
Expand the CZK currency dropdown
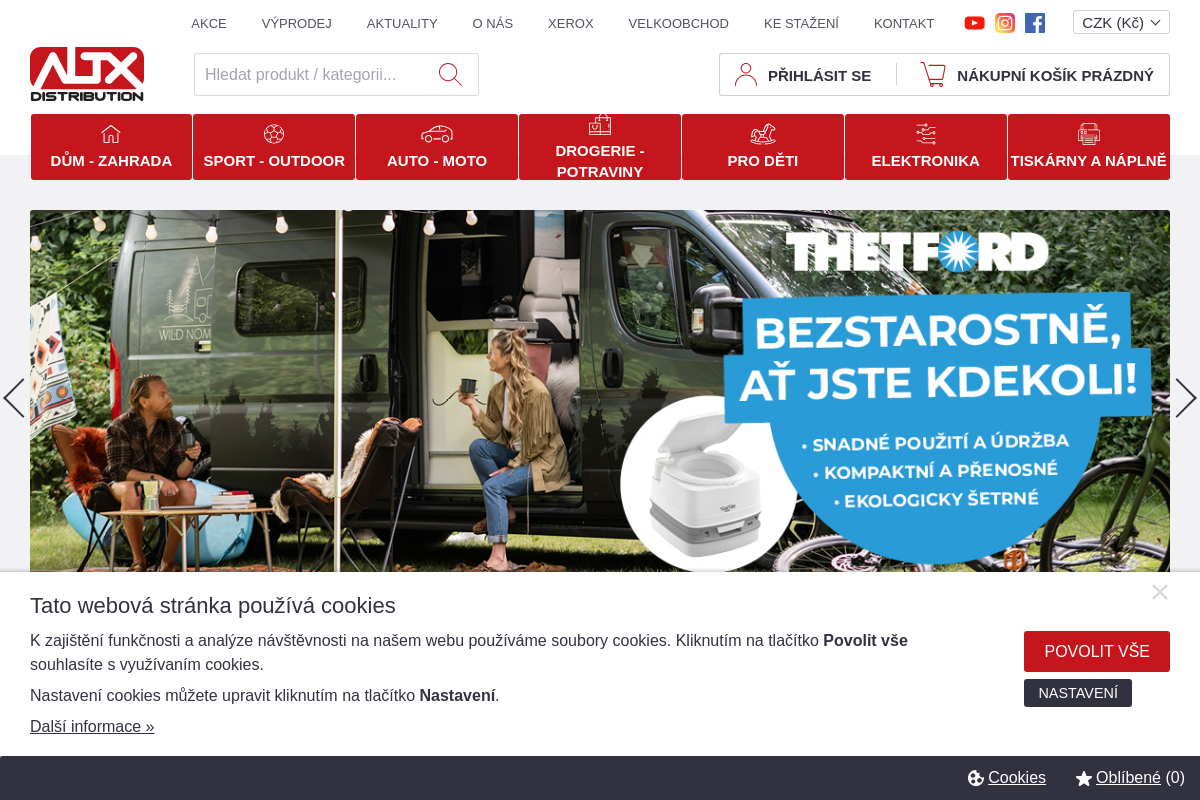[x=1121, y=22]
